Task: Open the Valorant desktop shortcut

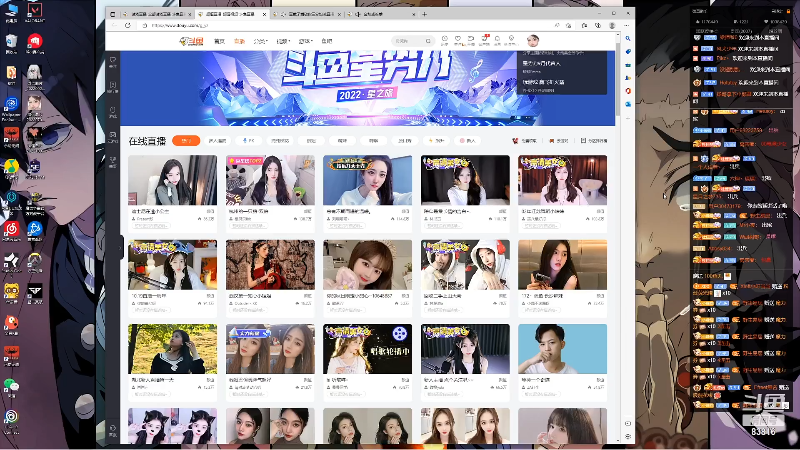Action: (34, 13)
